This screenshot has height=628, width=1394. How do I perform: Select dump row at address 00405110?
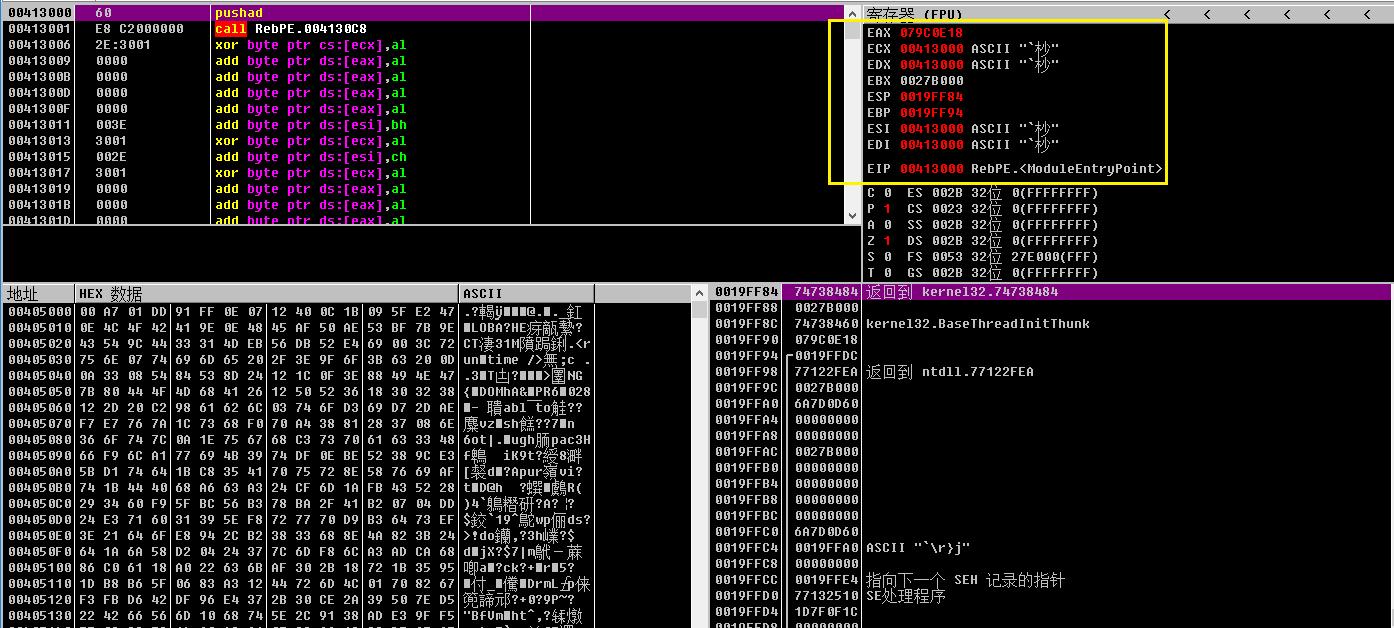click(299, 584)
